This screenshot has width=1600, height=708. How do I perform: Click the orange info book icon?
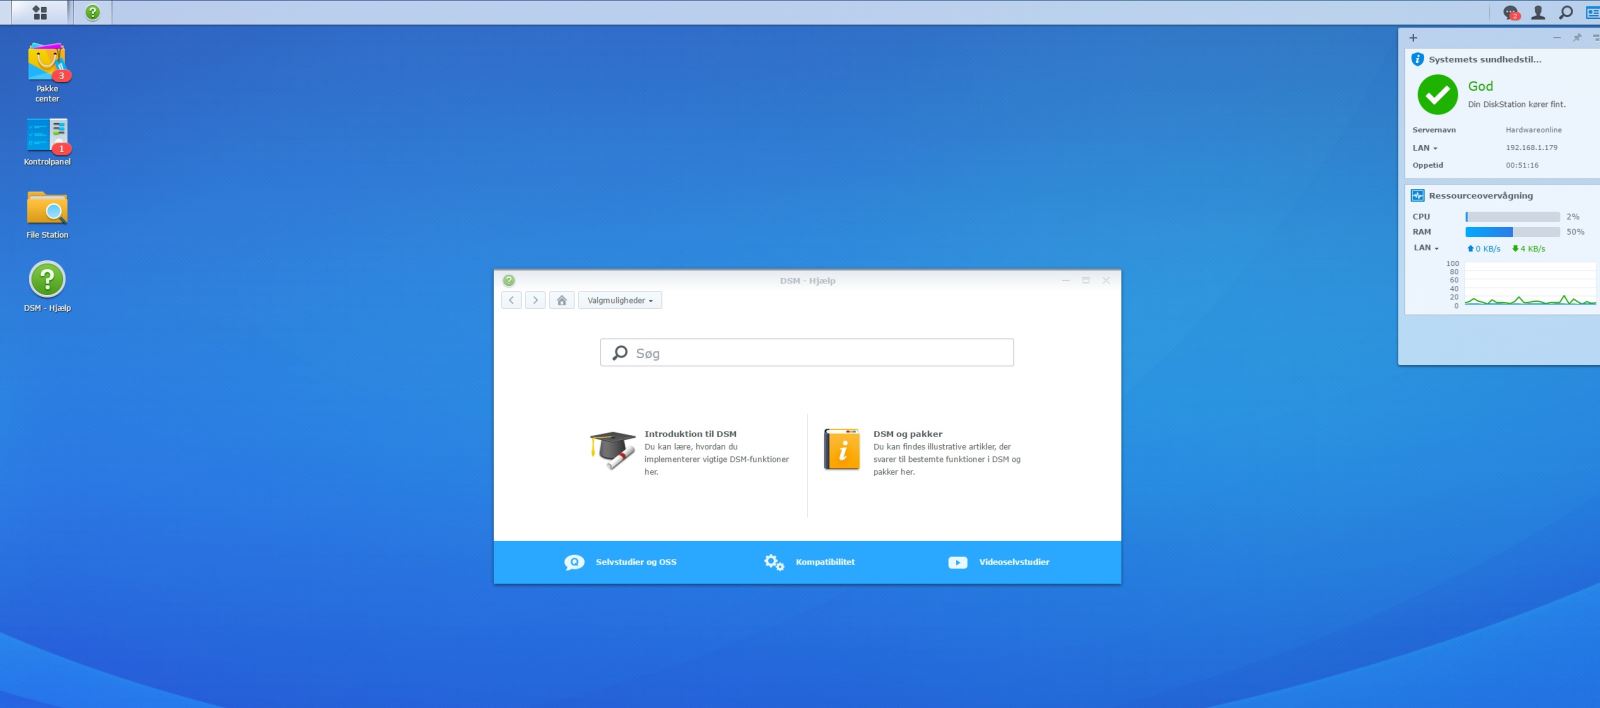pyautogui.click(x=842, y=449)
